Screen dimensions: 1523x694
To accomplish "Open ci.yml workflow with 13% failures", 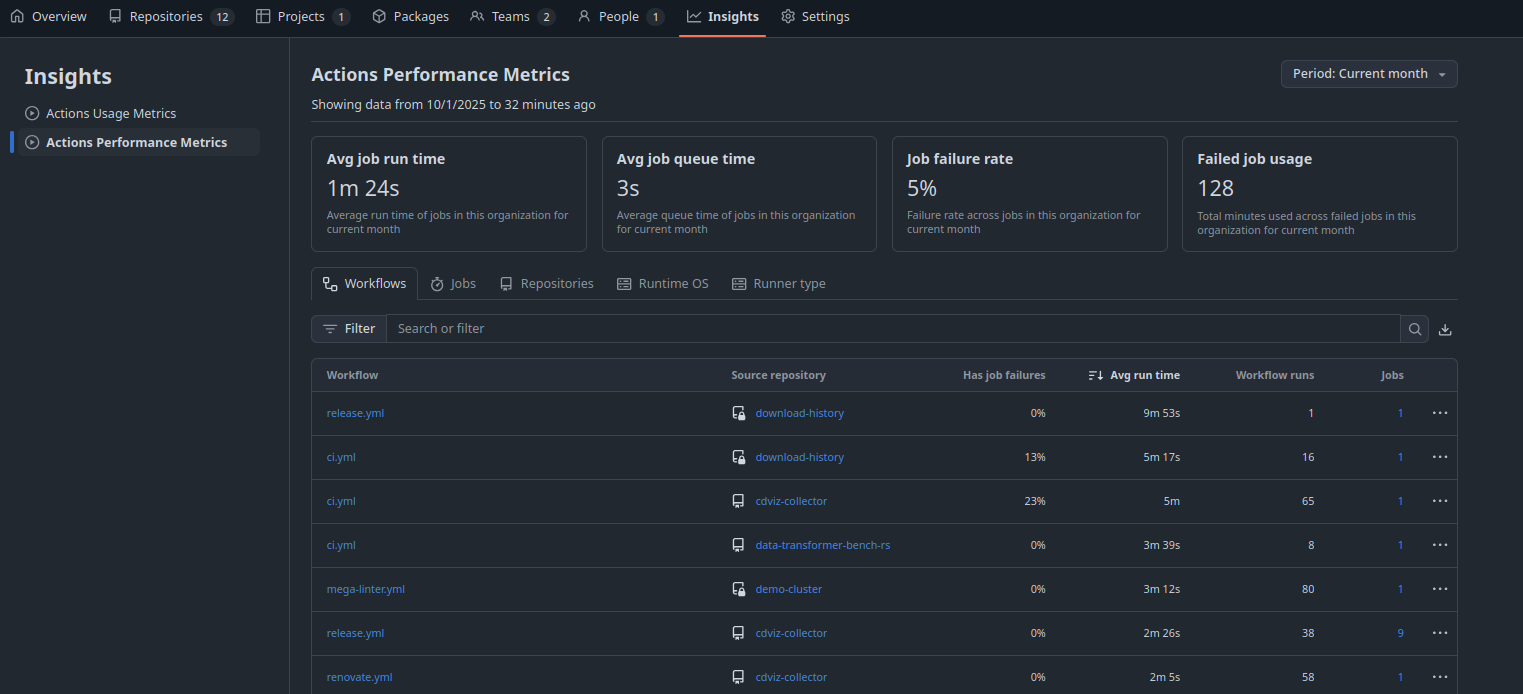I will 341,457.
